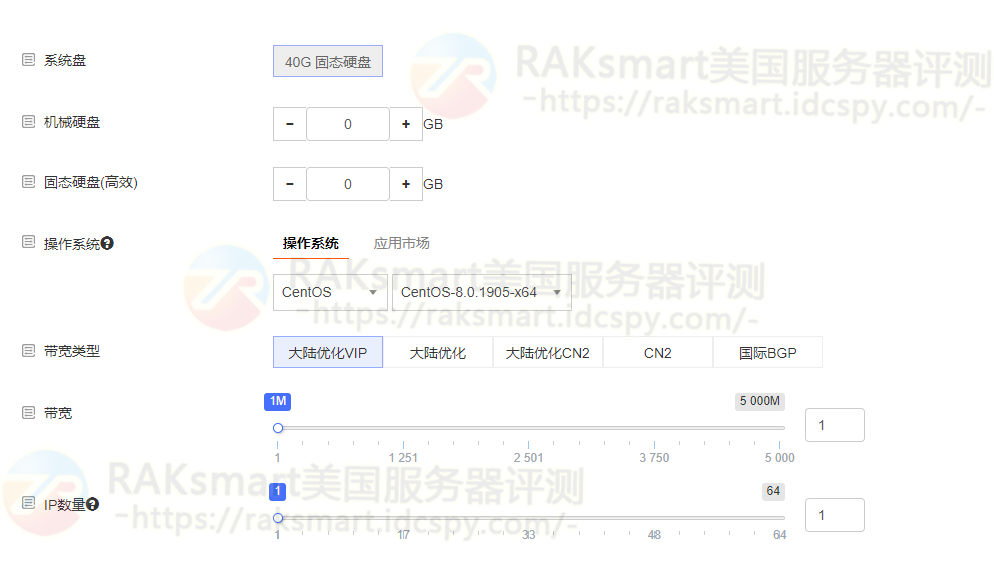Select the 40G 固态硬盘 system disk option

tap(328, 61)
